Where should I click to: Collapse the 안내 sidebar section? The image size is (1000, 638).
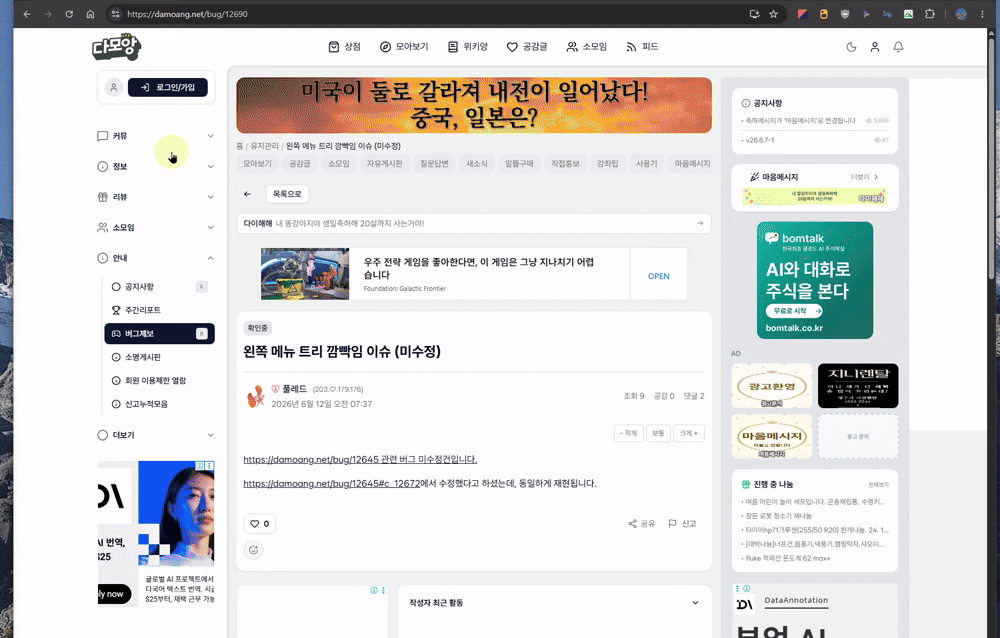156,258
